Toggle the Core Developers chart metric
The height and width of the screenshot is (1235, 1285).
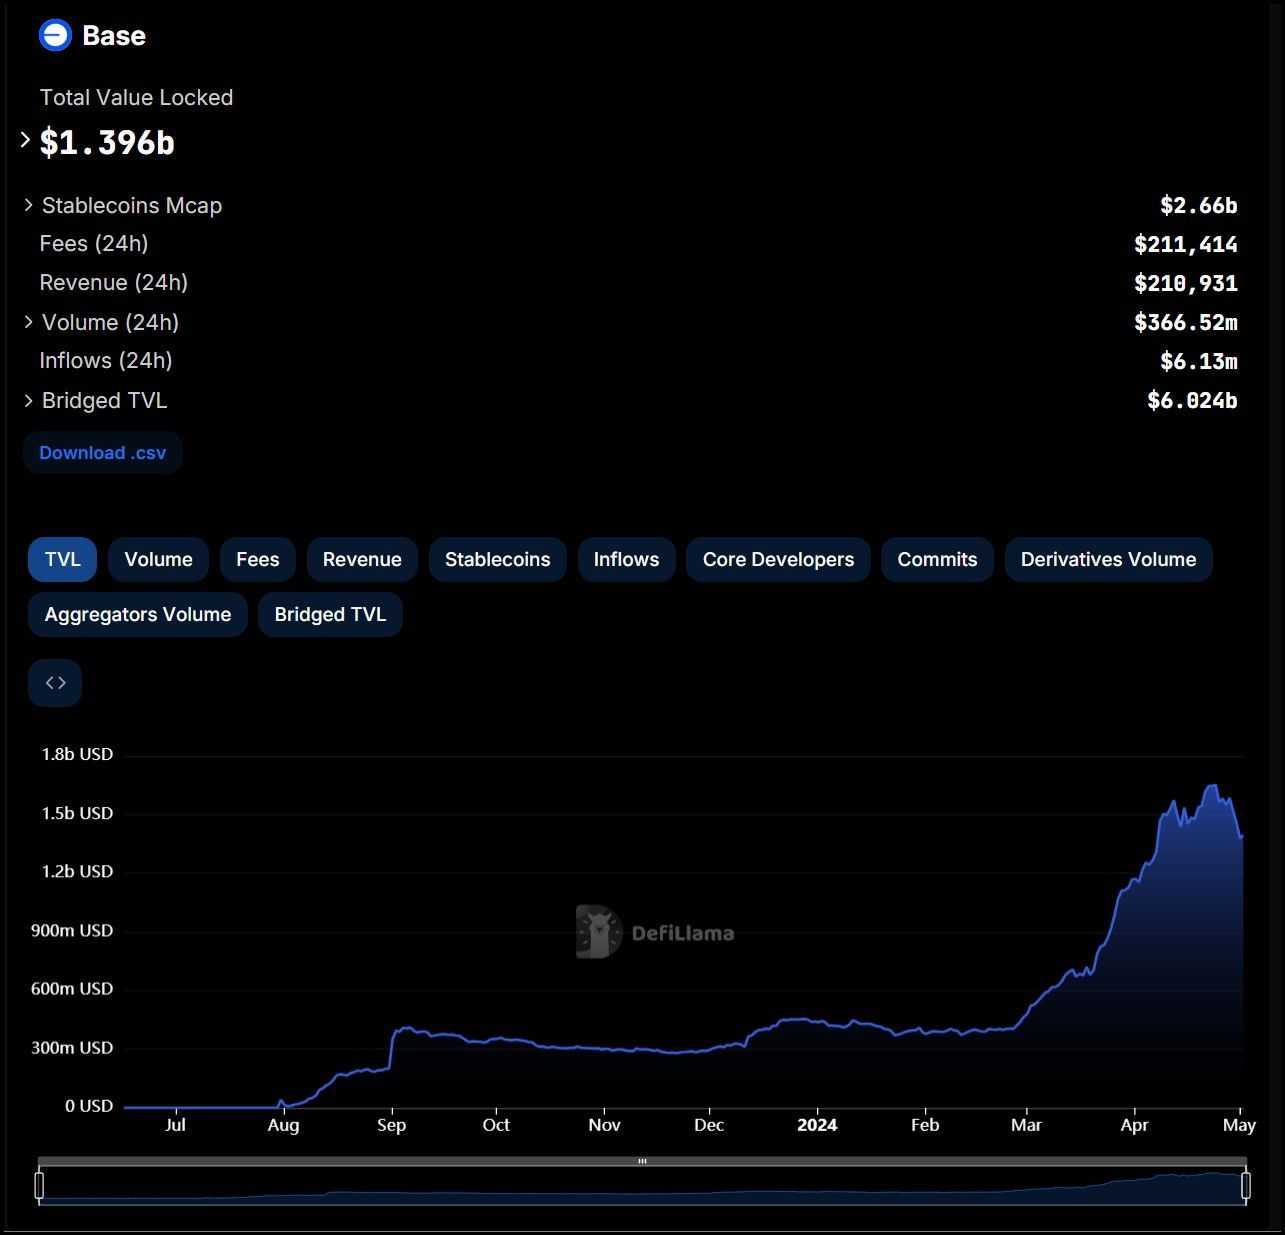778,559
